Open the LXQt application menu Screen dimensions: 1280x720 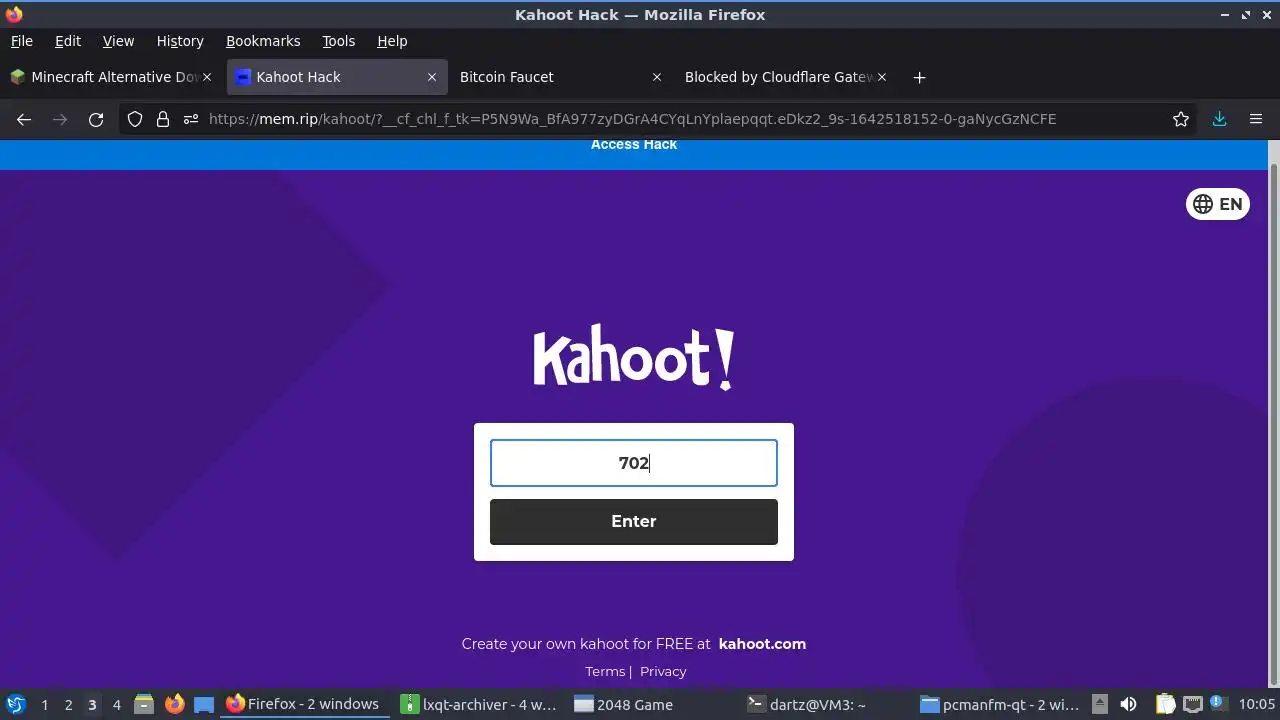pos(15,704)
